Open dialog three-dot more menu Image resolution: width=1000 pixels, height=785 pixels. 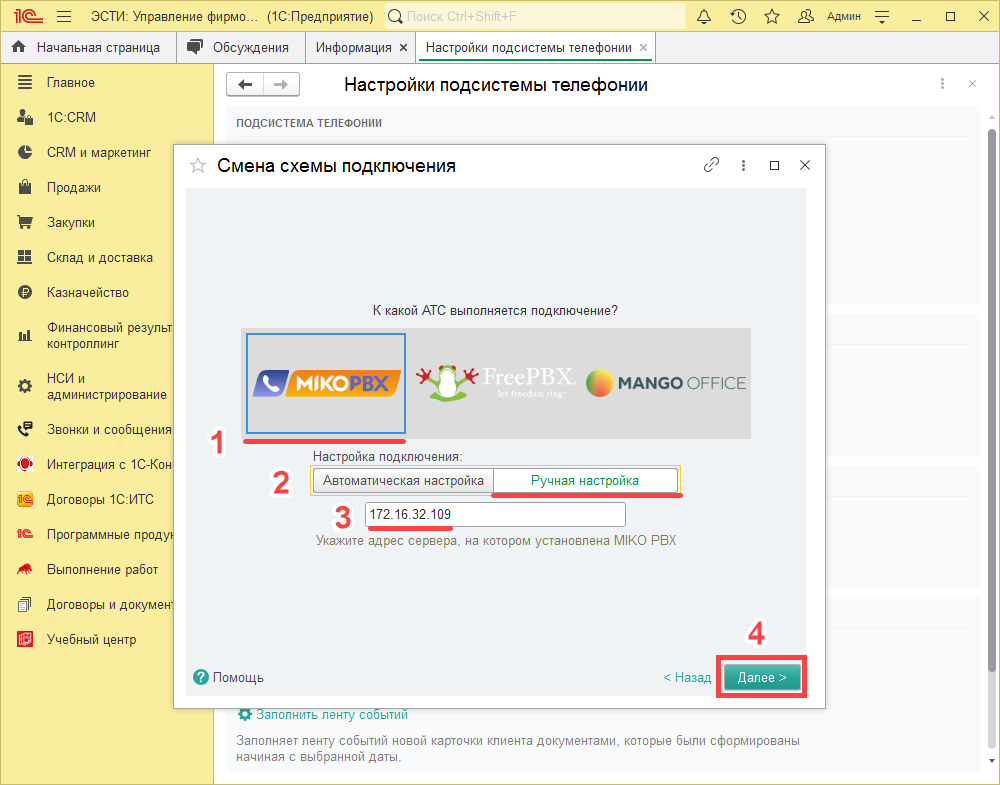tap(743, 165)
